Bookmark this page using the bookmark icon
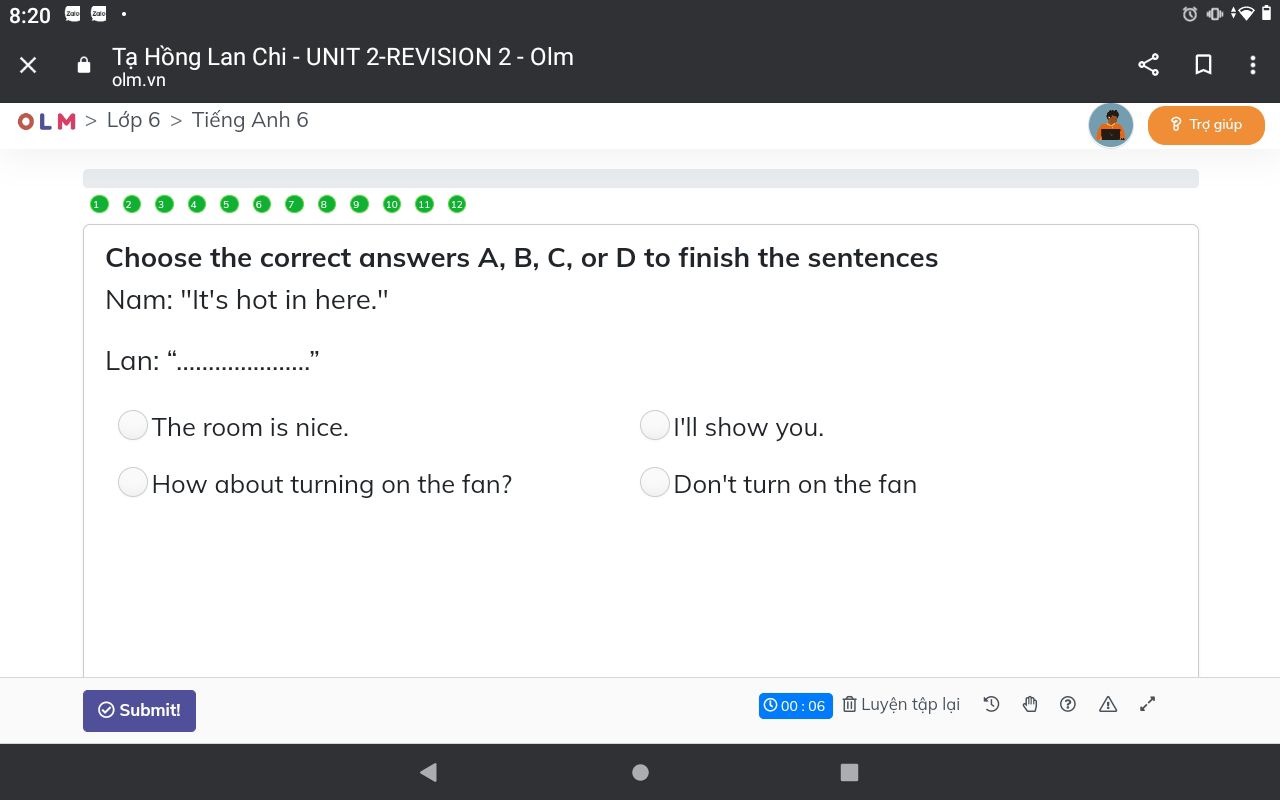The height and width of the screenshot is (800, 1280). (x=1204, y=65)
